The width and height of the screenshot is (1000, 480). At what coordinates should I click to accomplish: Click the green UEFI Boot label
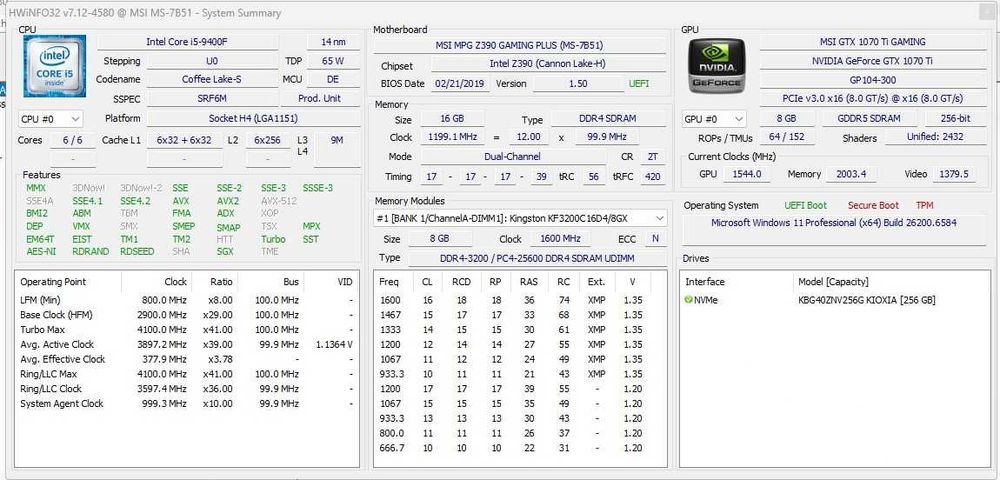pyautogui.click(x=805, y=205)
